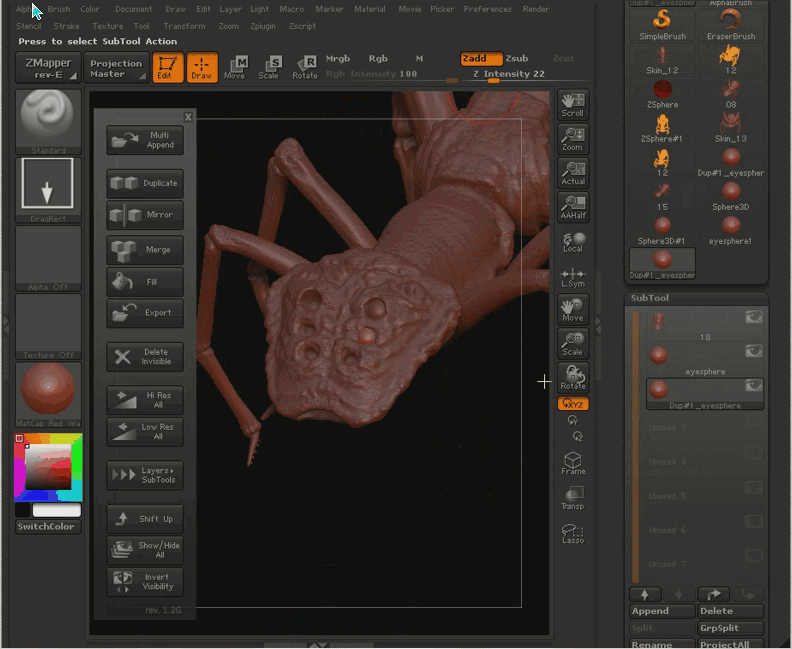
Task: Open the Projection Master dropdown
Action: click(x=116, y=68)
